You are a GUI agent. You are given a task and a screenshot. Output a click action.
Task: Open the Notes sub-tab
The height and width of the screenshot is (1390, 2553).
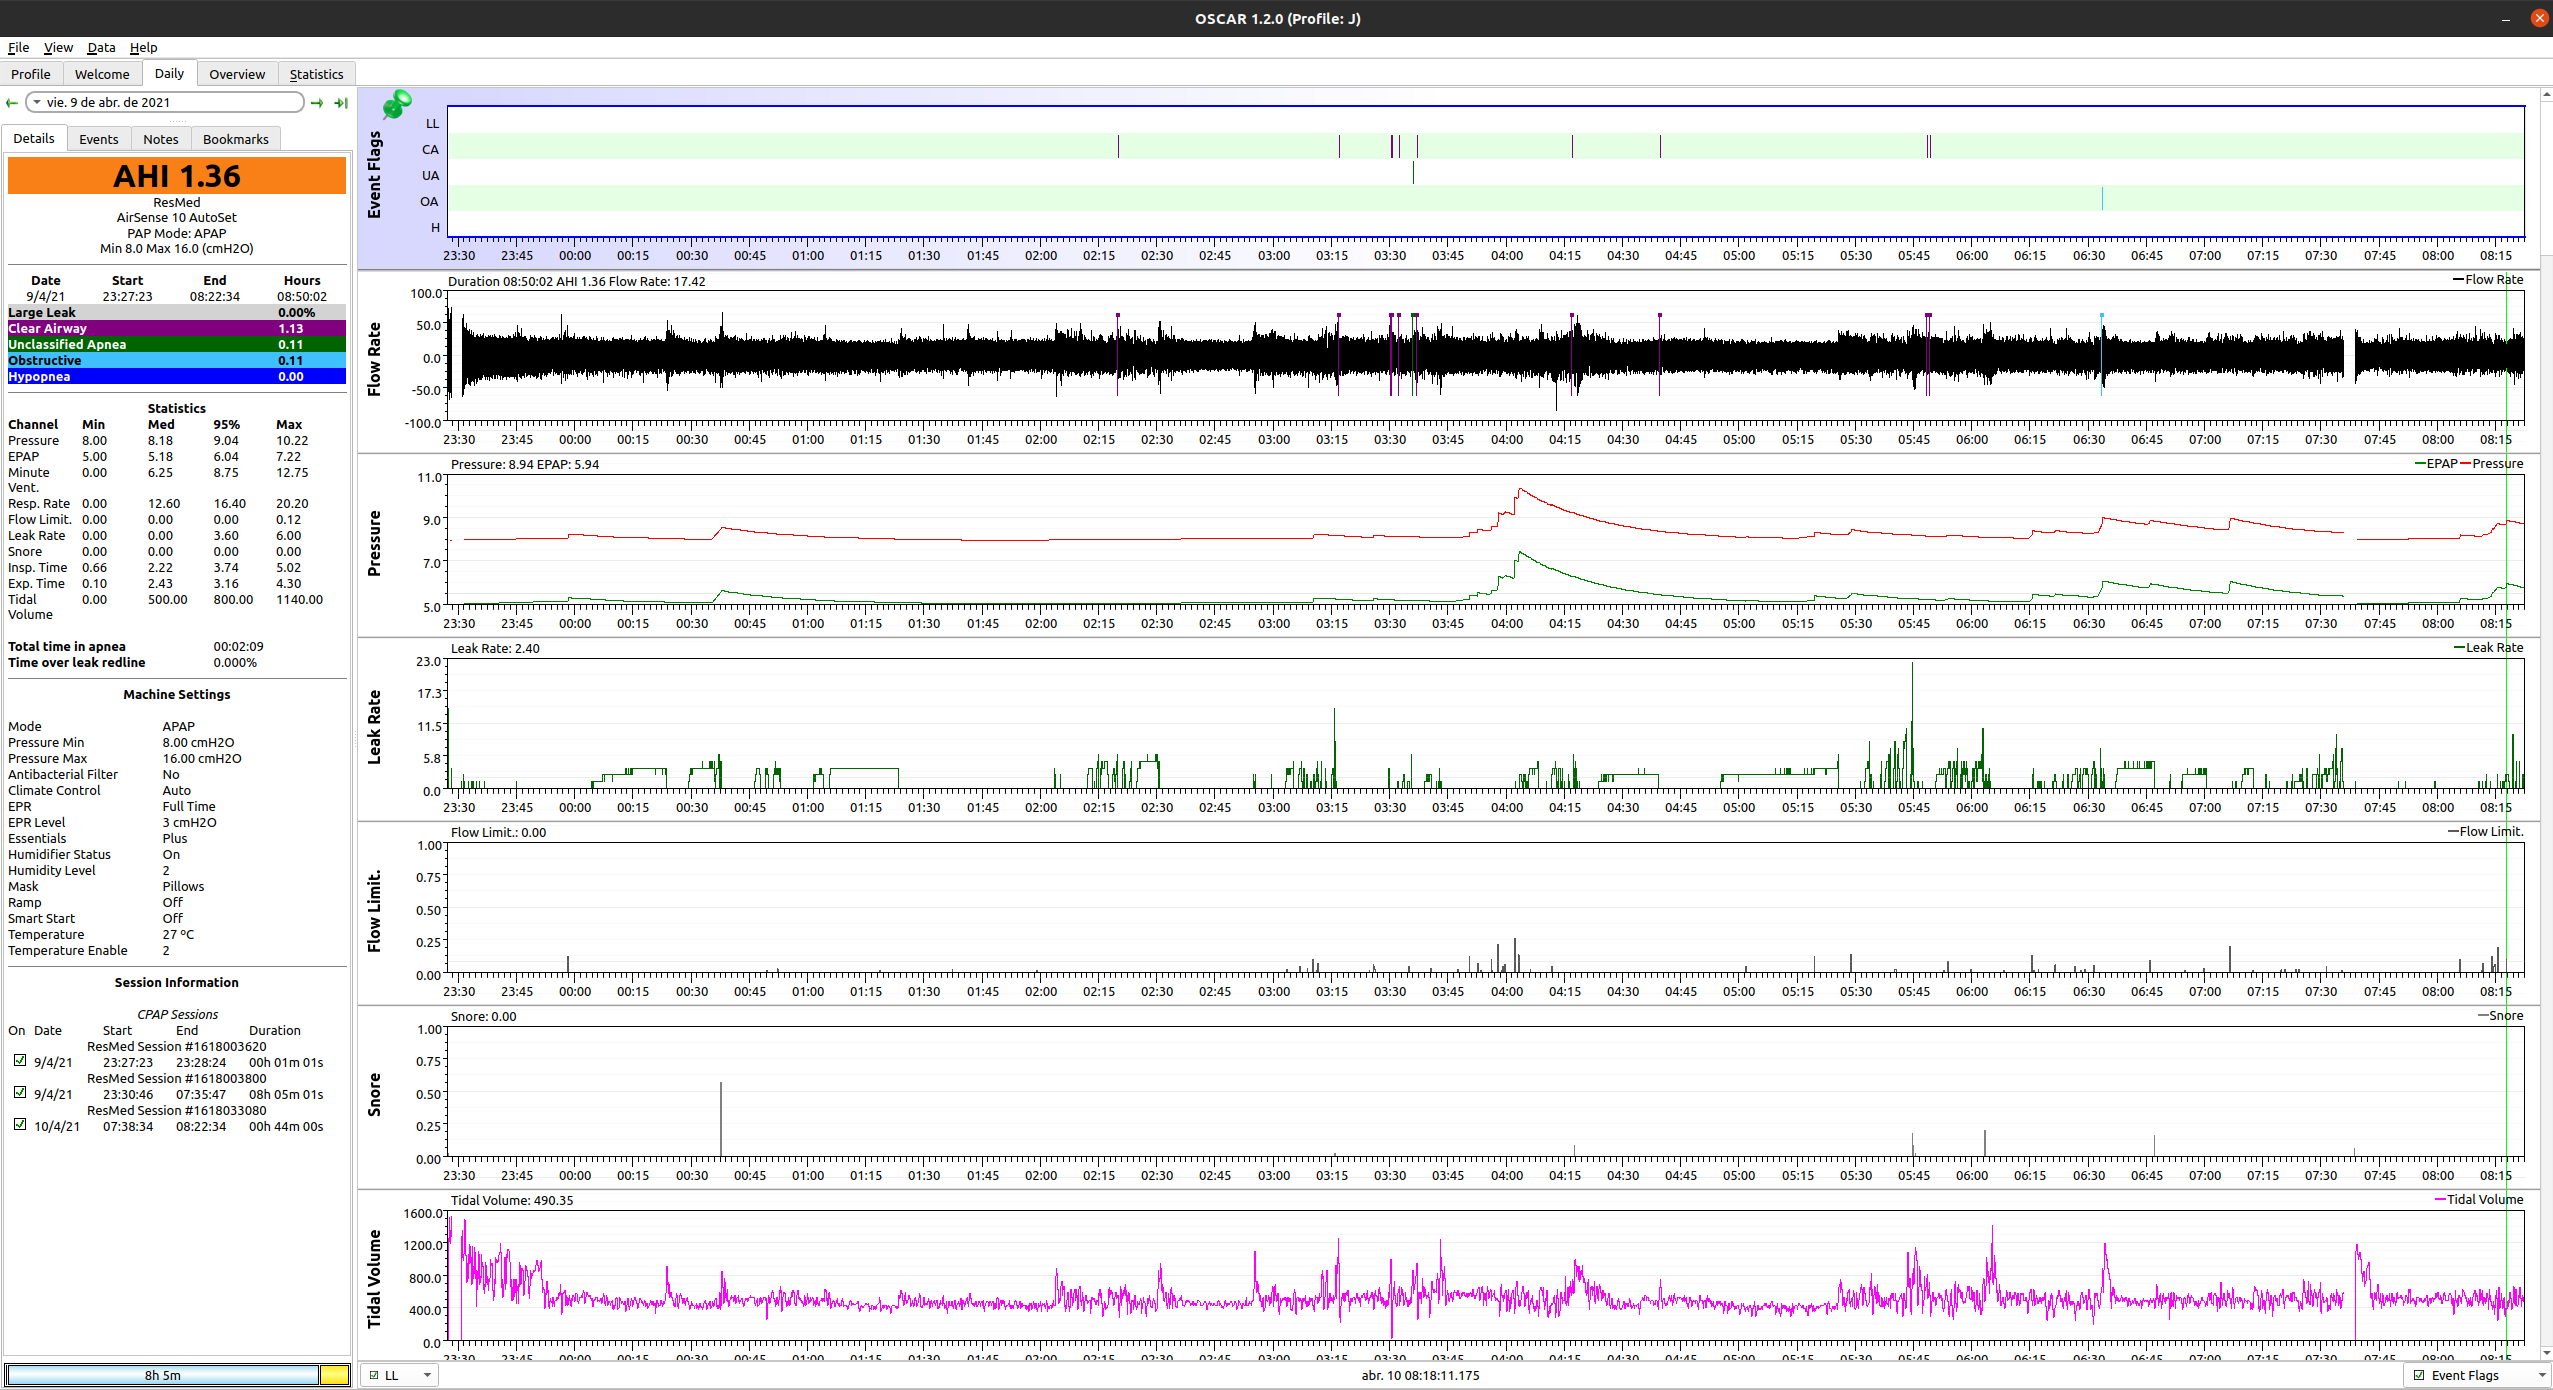161,139
